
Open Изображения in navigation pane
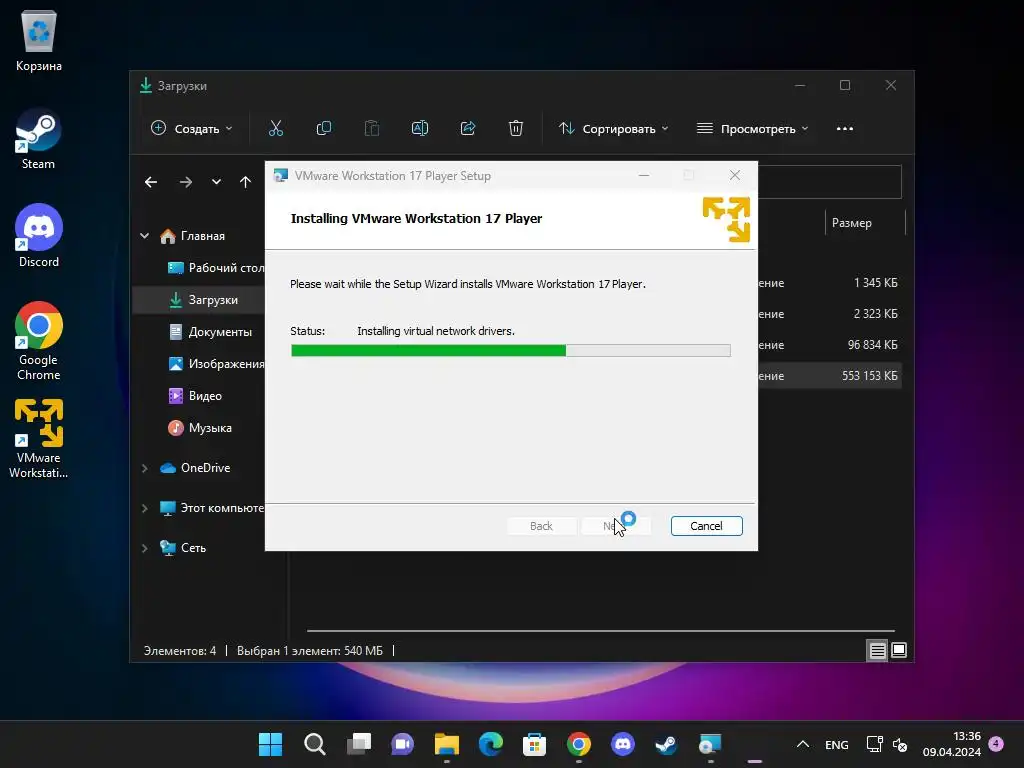tap(216, 364)
